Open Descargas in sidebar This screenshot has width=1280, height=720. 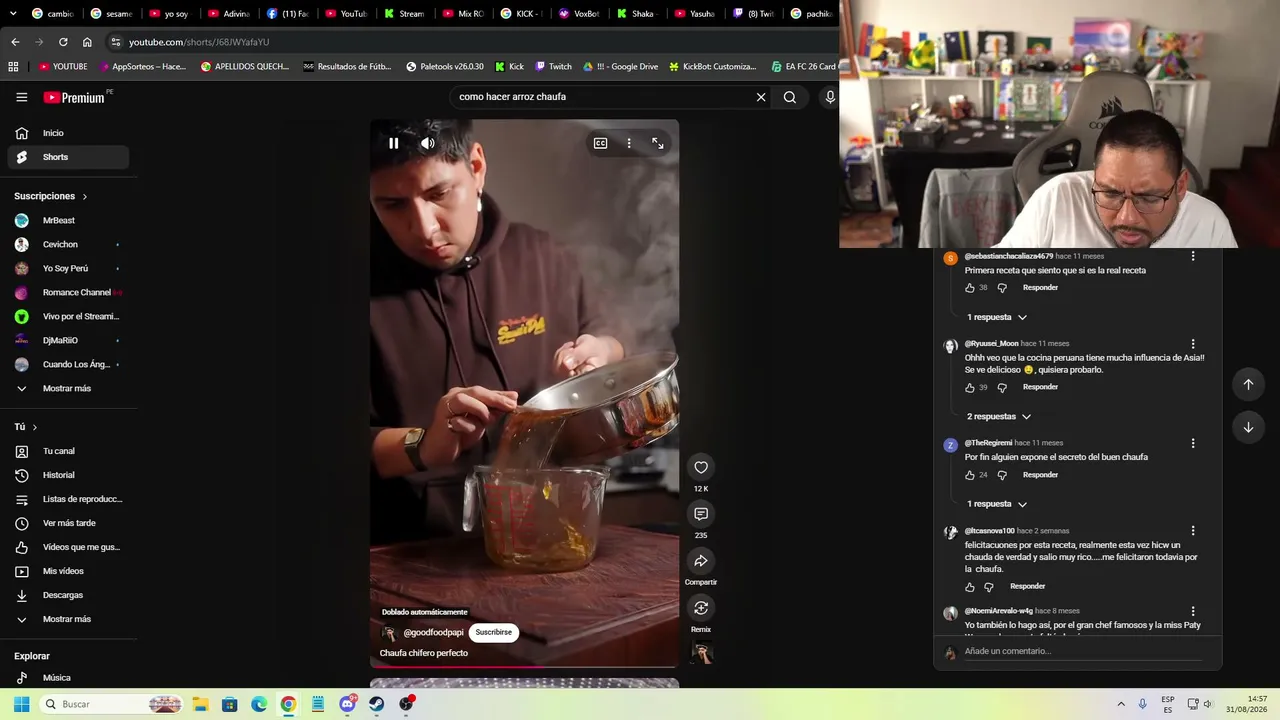68,595
